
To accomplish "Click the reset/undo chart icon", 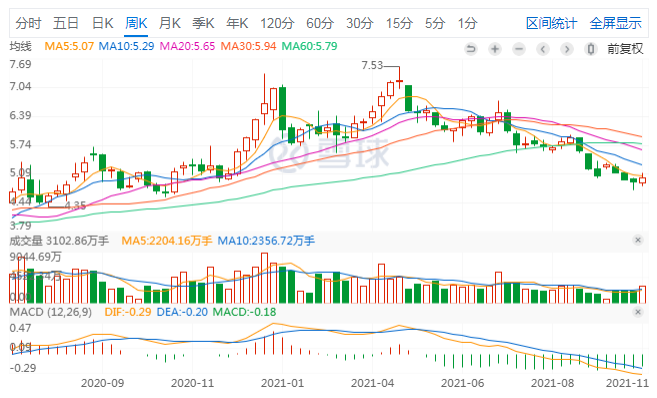I will [471, 49].
